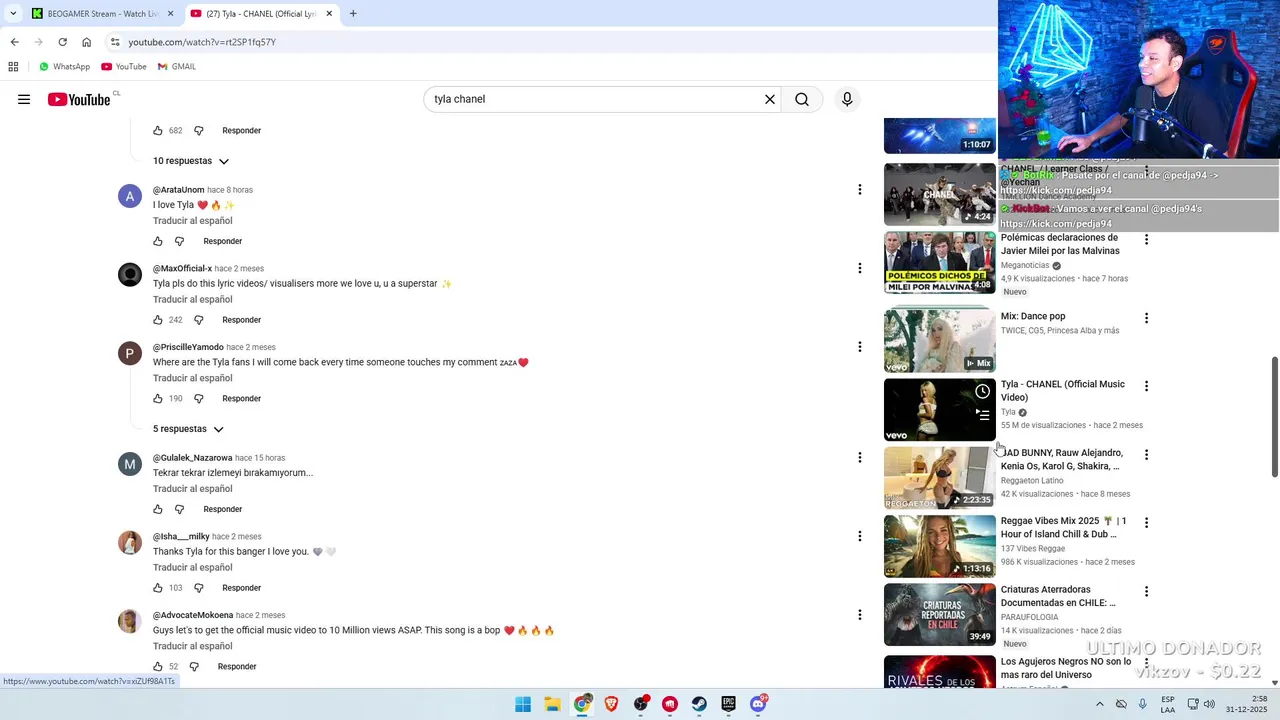This screenshot has width=1280, height=720.
Task: Open options menu for @PriscilleYamodo comment
Action: [x=859, y=347]
